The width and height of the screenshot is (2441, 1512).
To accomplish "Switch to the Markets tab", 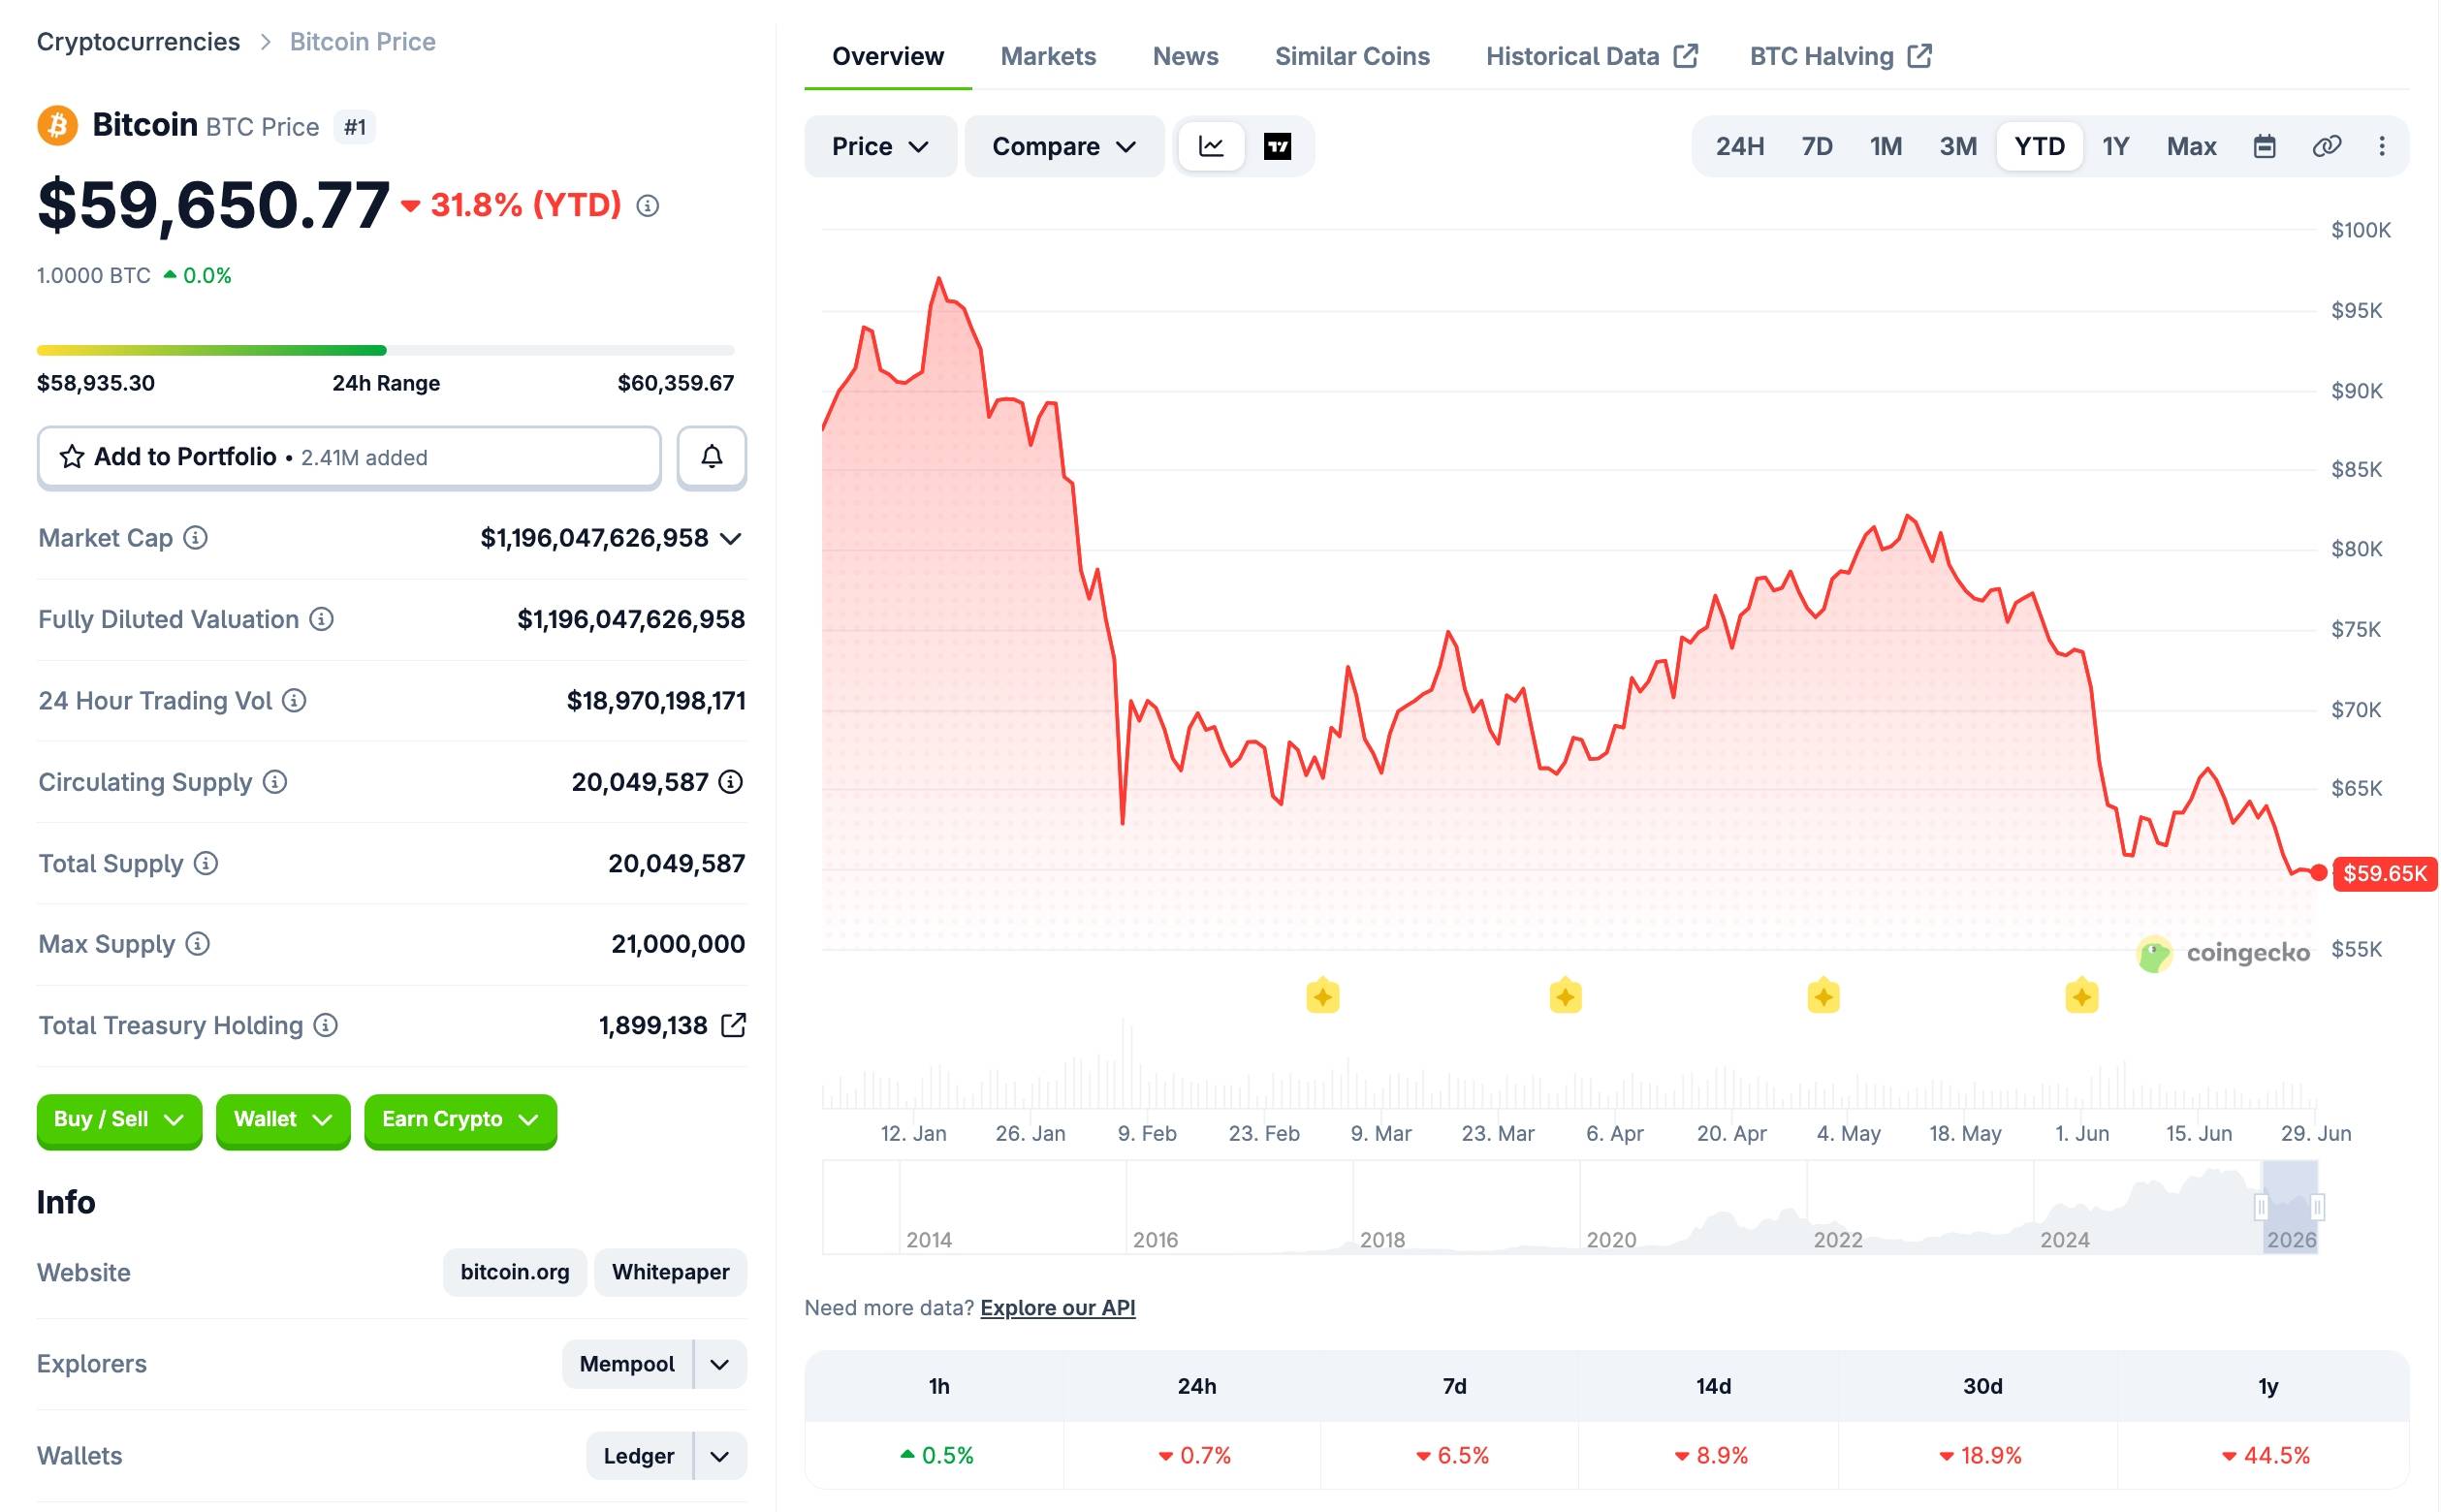I will [1048, 56].
